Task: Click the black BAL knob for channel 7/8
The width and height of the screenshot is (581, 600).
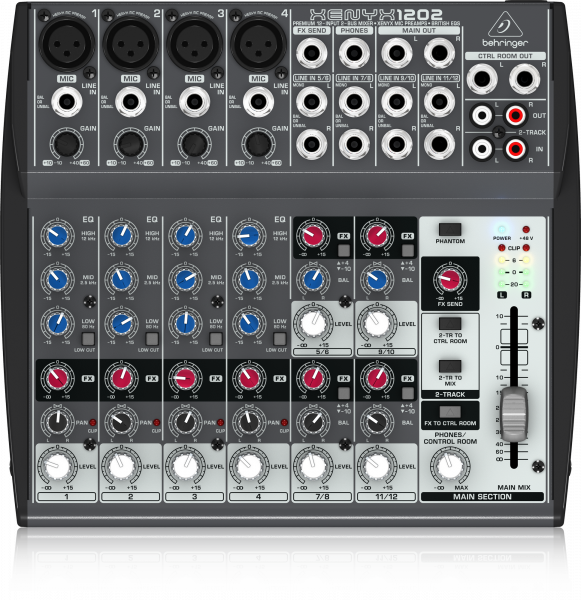Action: (x=313, y=422)
